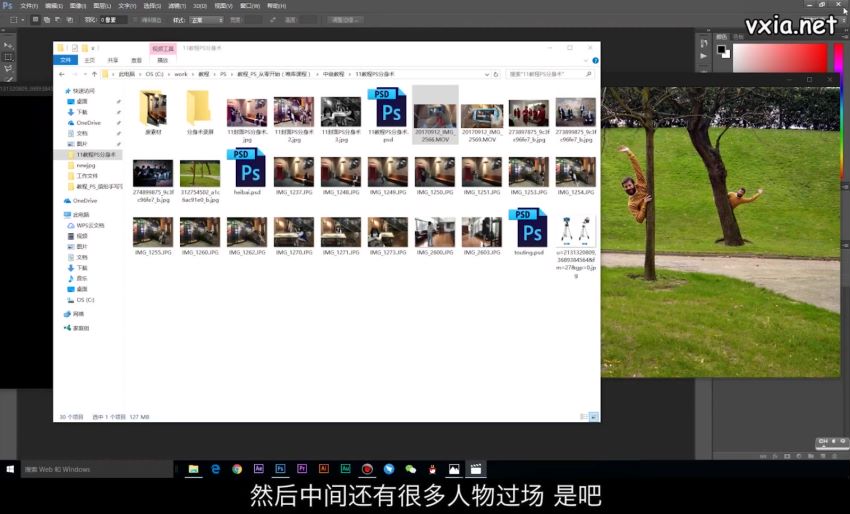Click 'OS (C:)' in address path
Image resolution: width=850 pixels, height=514 pixels.
(154, 74)
